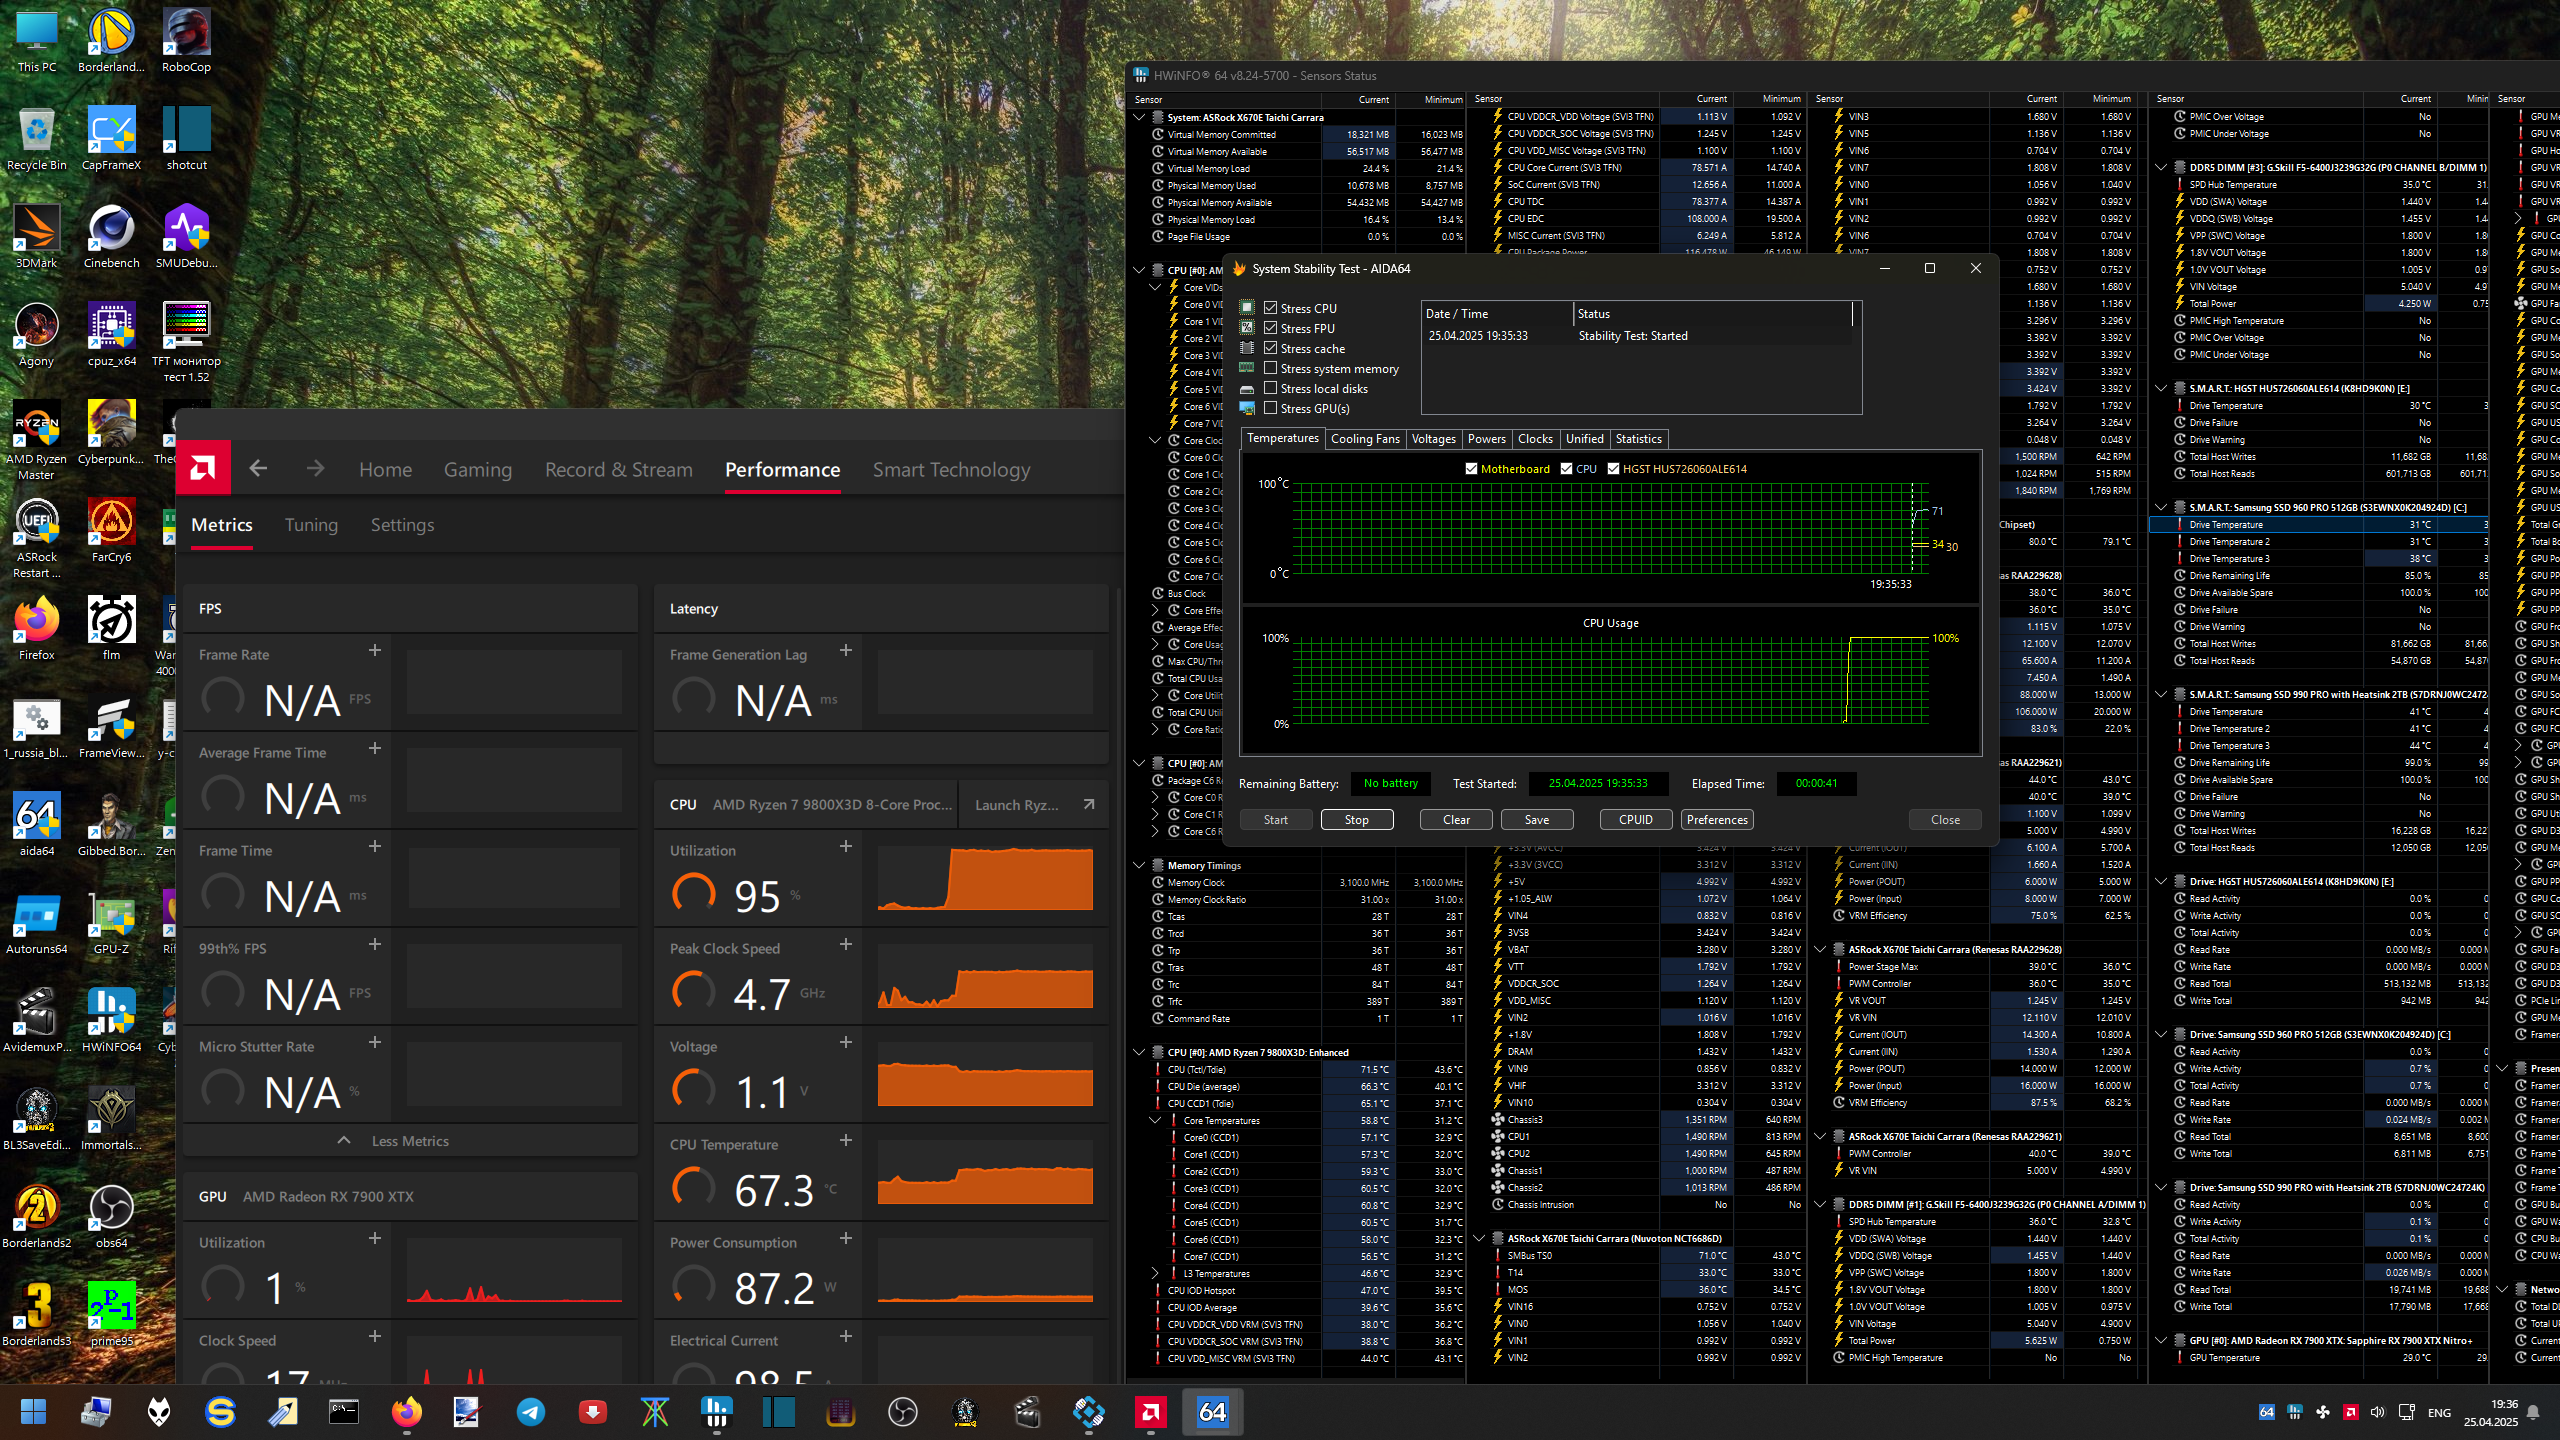Toggle the Motherboard temperature graph checkbox
The height and width of the screenshot is (1440, 2560).
pyautogui.click(x=1471, y=468)
